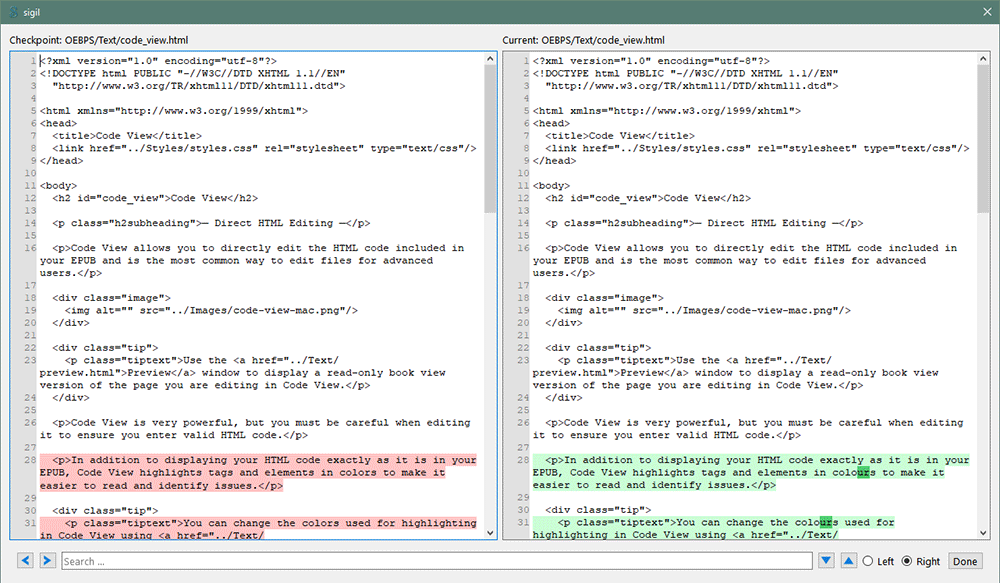The height and width of the screenshot is (583, 1000).
Task: Click the previous difference left arrow button
Action: pos(26,561)
